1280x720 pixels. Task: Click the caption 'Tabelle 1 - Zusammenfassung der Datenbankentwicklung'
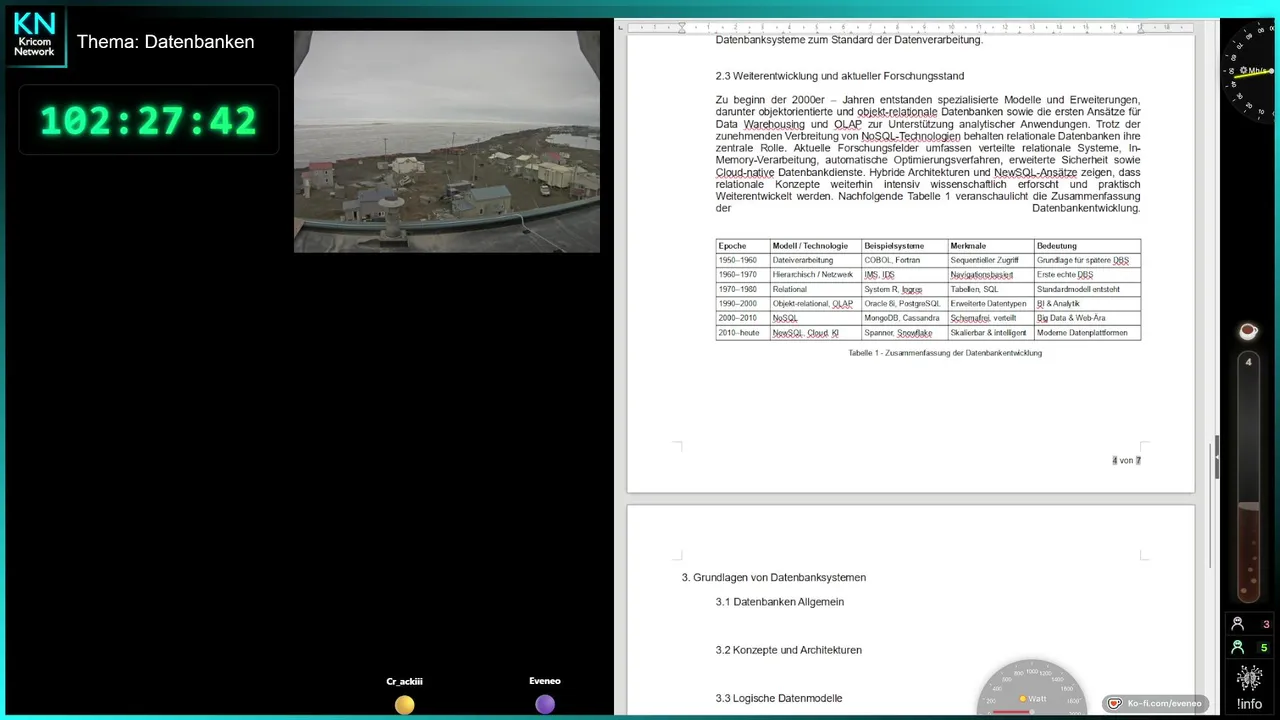[945, 353]
